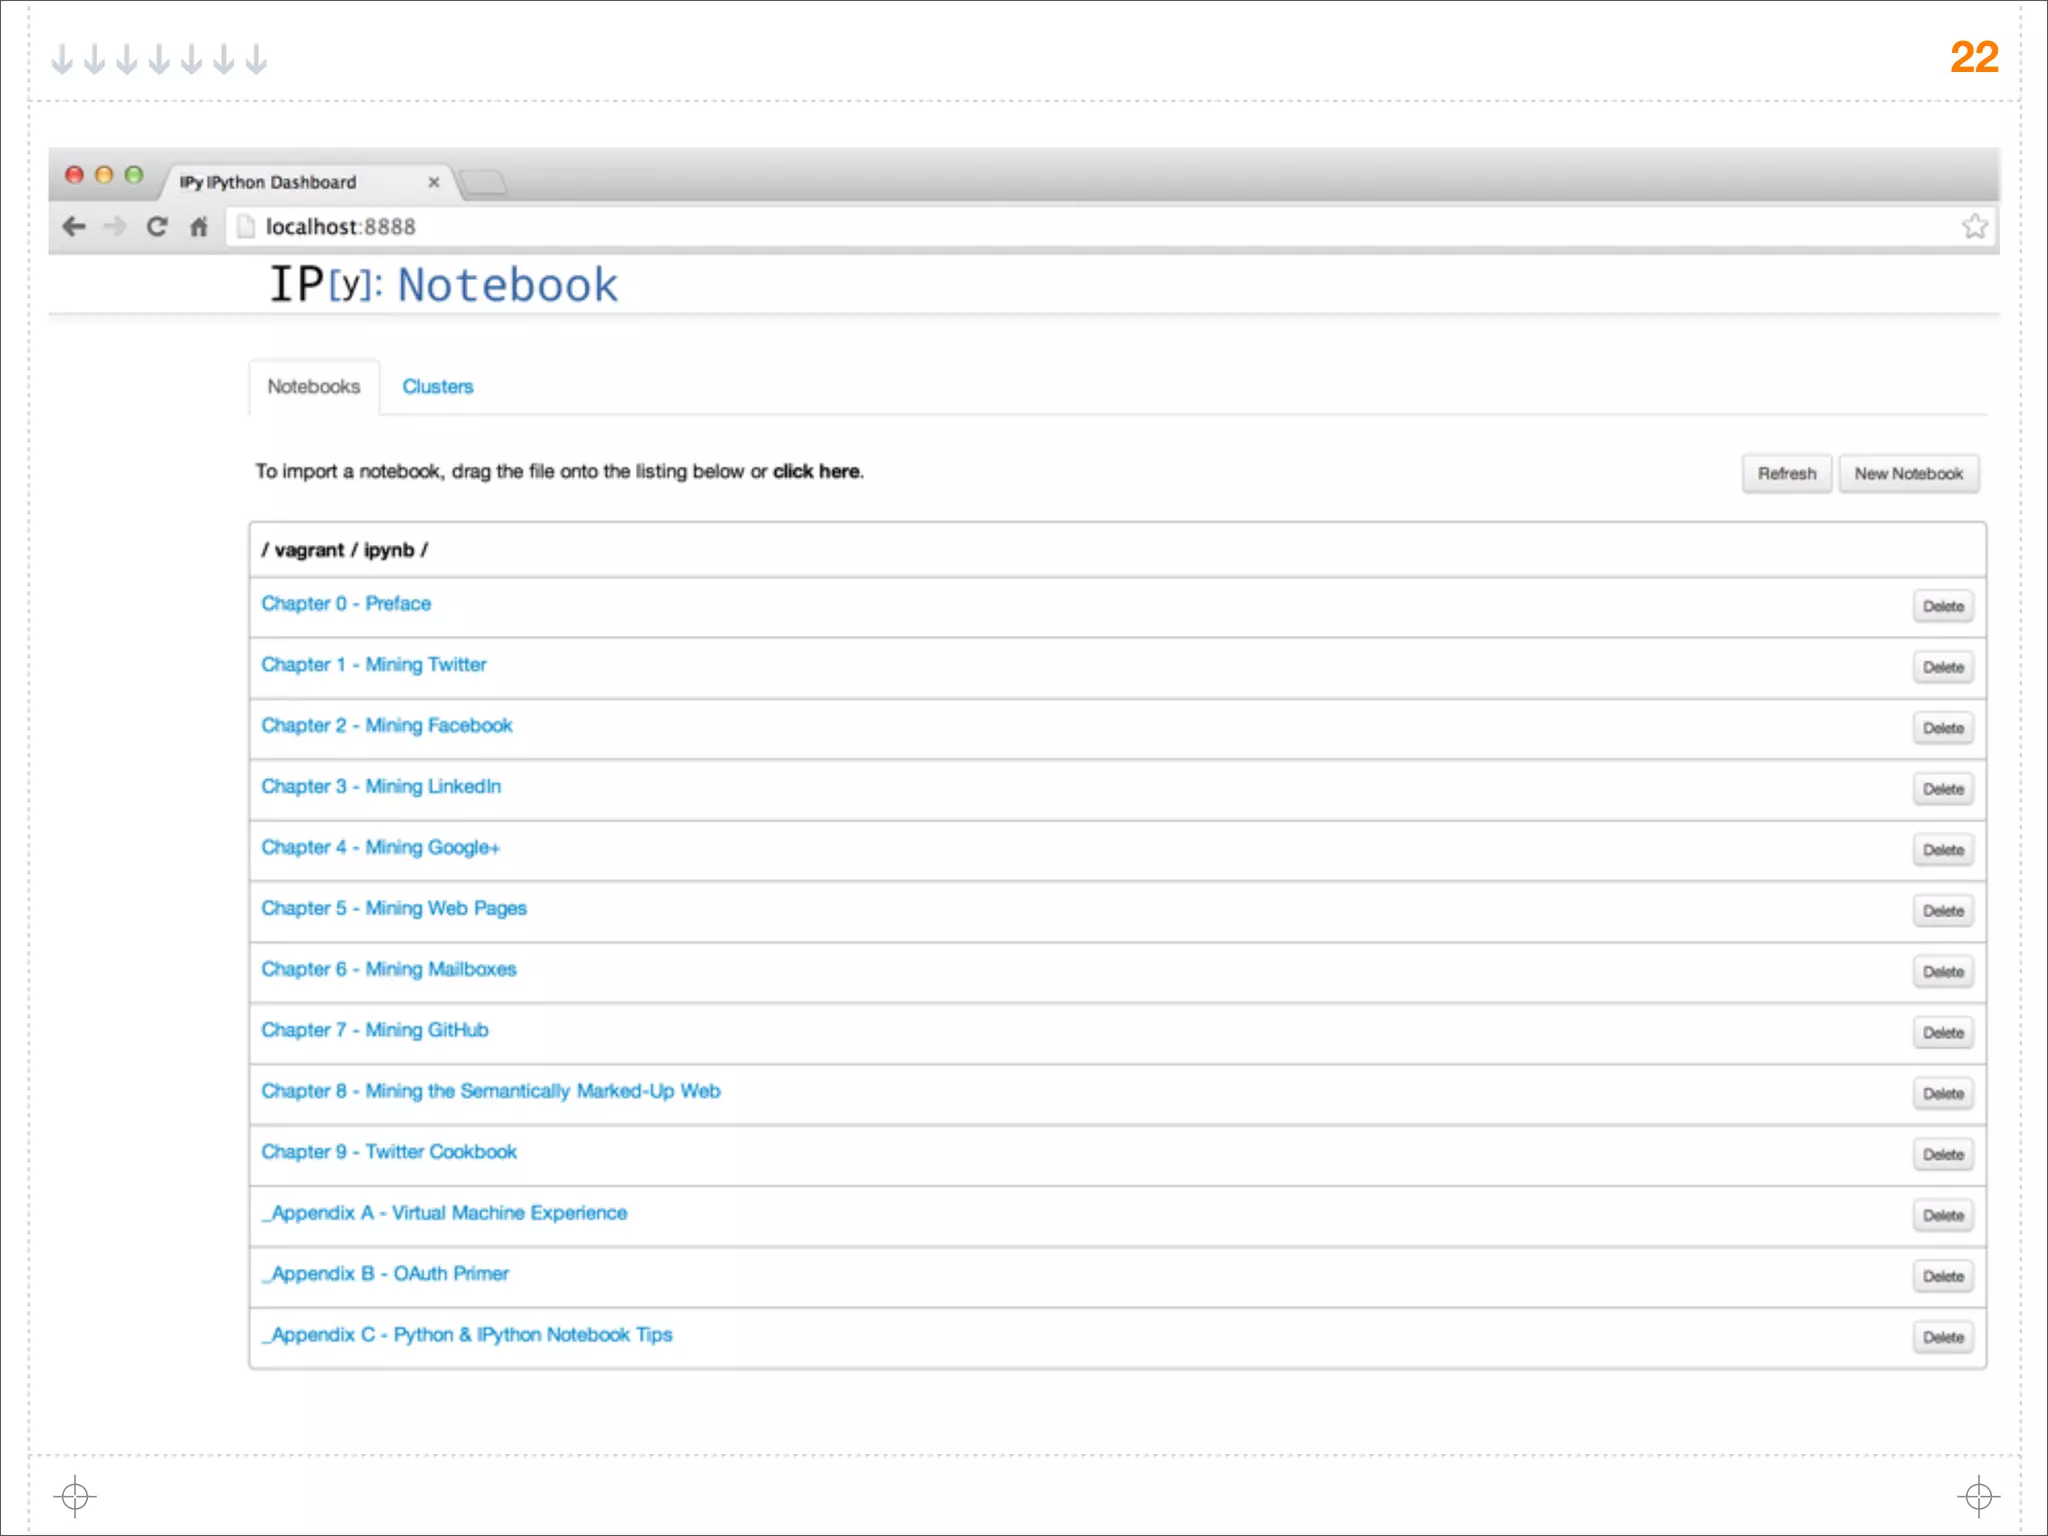Delete the Appendix C notebook

point(1943,1338)
